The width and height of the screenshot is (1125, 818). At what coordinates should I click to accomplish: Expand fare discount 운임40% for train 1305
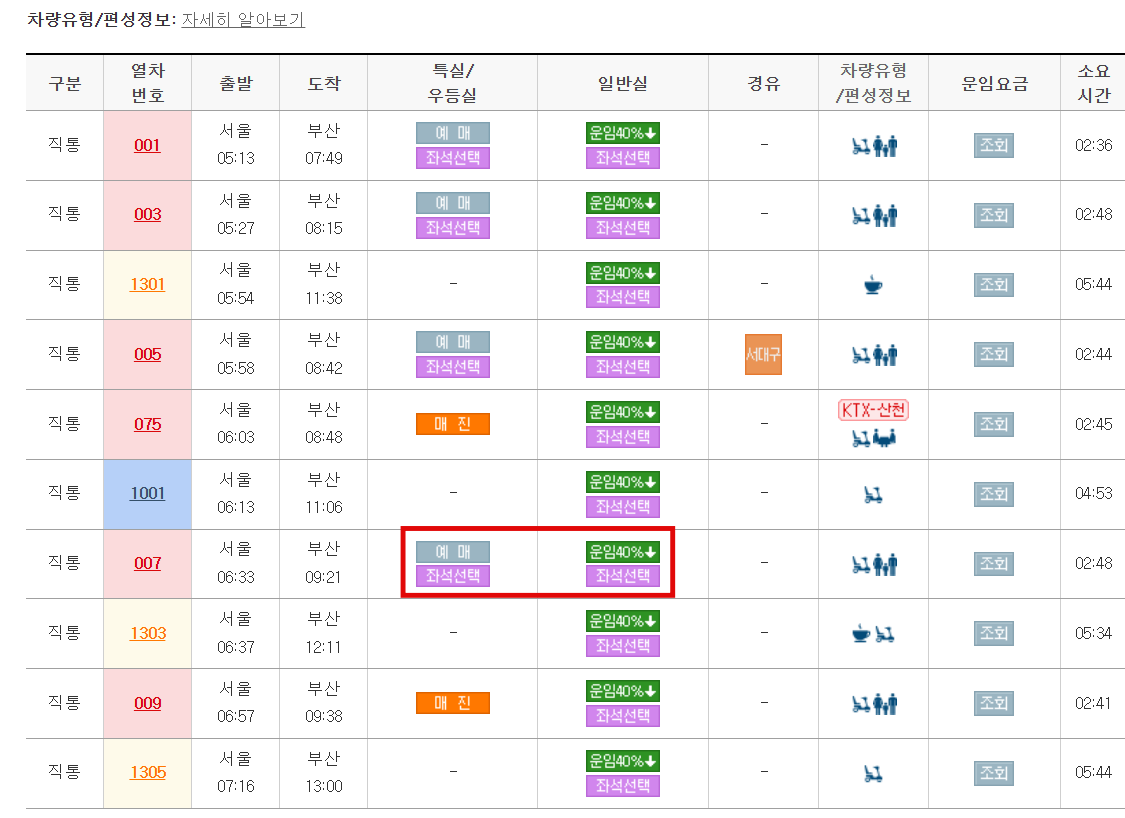click(622, 761)
